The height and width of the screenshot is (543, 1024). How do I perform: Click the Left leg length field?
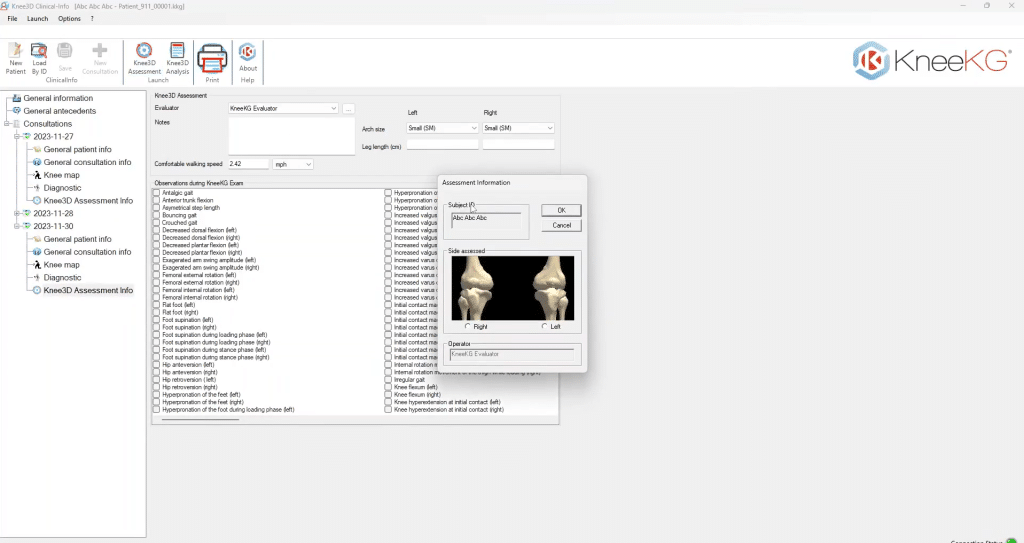(x=443, y=144)
